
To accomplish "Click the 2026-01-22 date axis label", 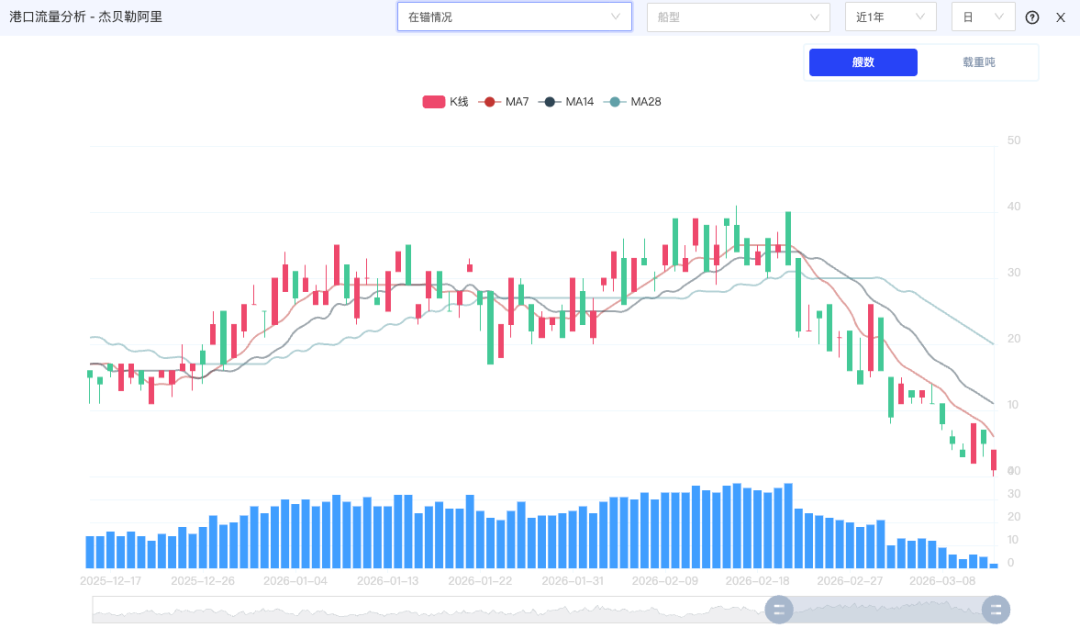I will pyautogui.click(x=480, y=580).
